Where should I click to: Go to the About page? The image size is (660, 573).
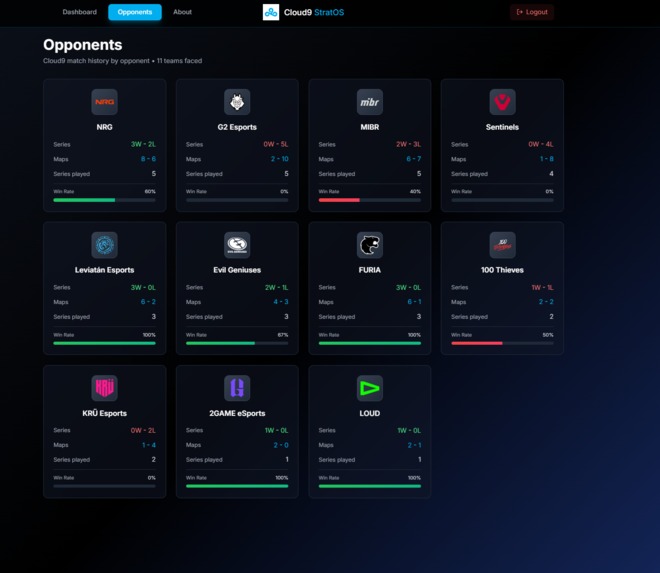(x=182, y=12)
